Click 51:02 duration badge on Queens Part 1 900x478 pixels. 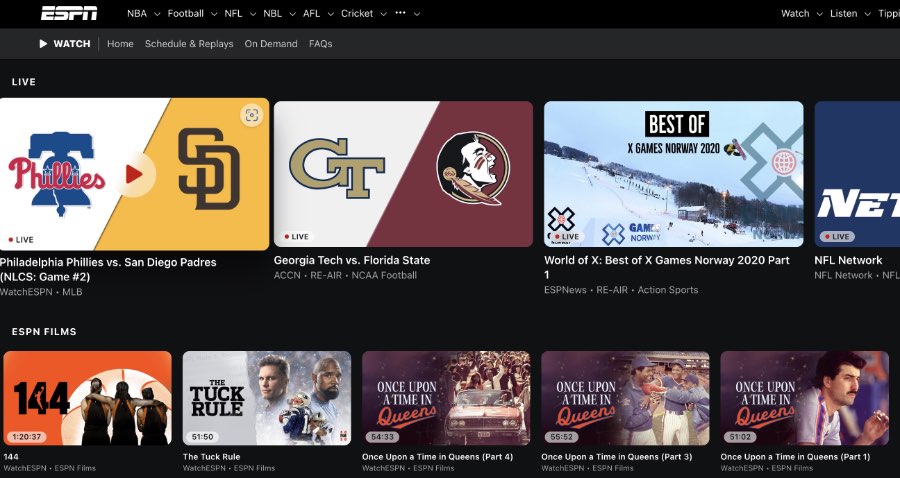(x=740, y=437)
